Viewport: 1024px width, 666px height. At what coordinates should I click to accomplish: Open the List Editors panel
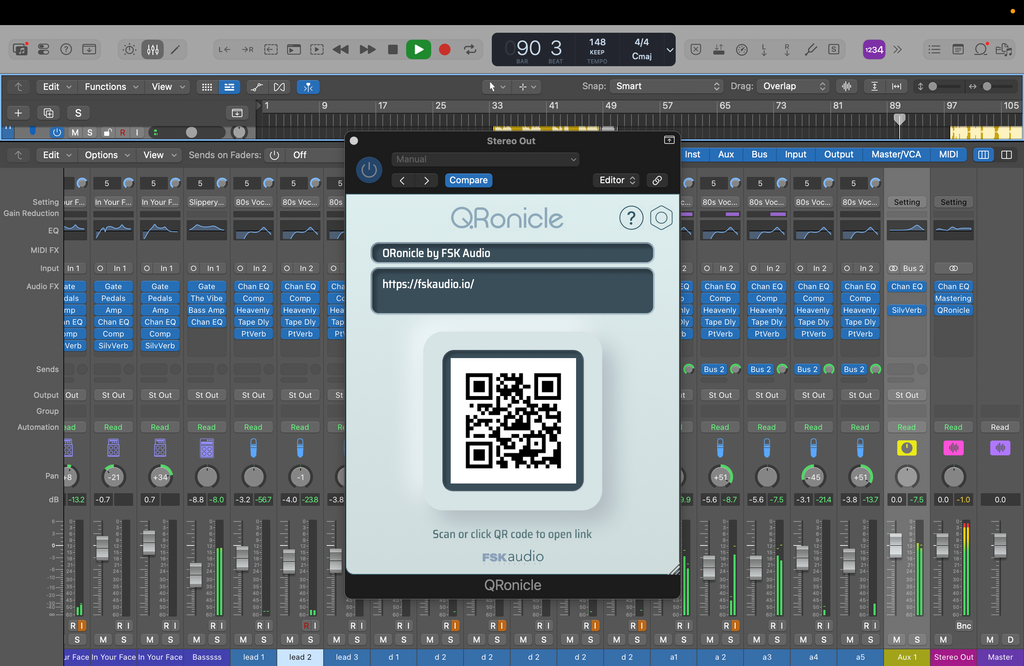[x=935, y=50]
